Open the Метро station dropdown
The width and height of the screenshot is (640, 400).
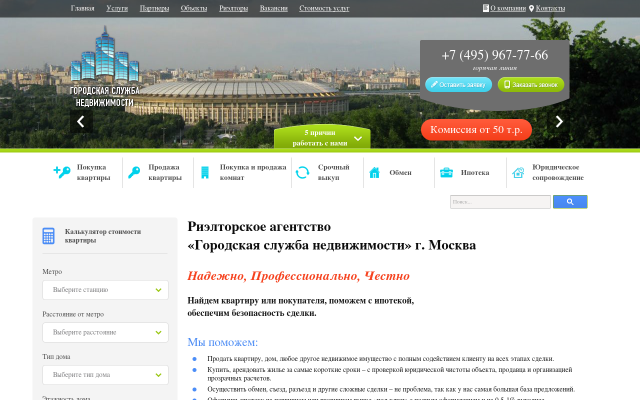coord(105,290)
